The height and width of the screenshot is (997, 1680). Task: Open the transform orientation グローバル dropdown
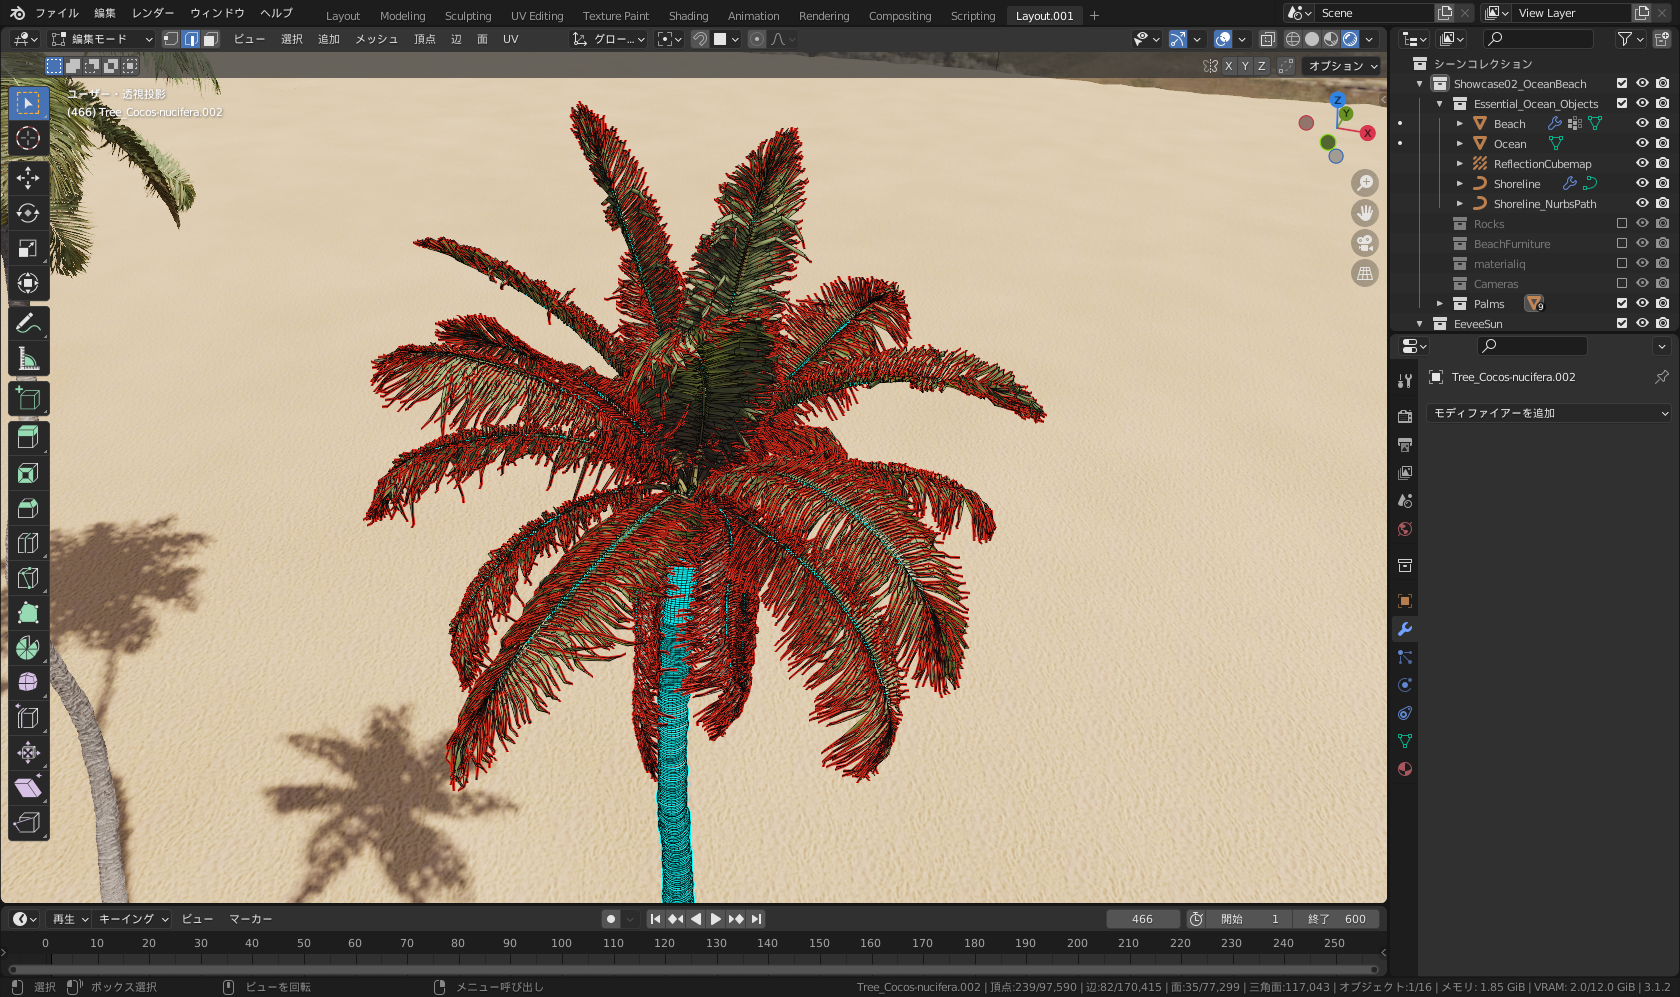608,38
